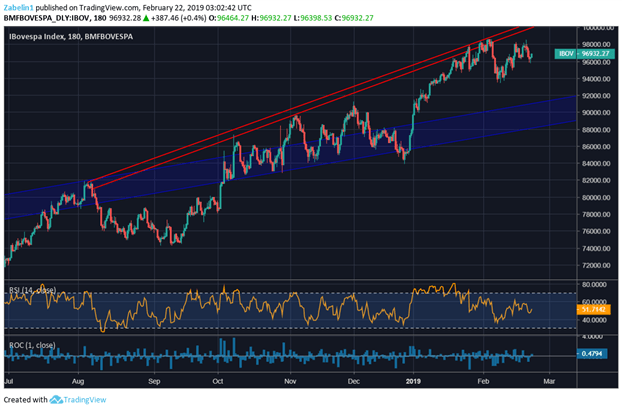Click the Jul label on time axis
The width and height of the screenshot is (622, 410).
(9, 381)
